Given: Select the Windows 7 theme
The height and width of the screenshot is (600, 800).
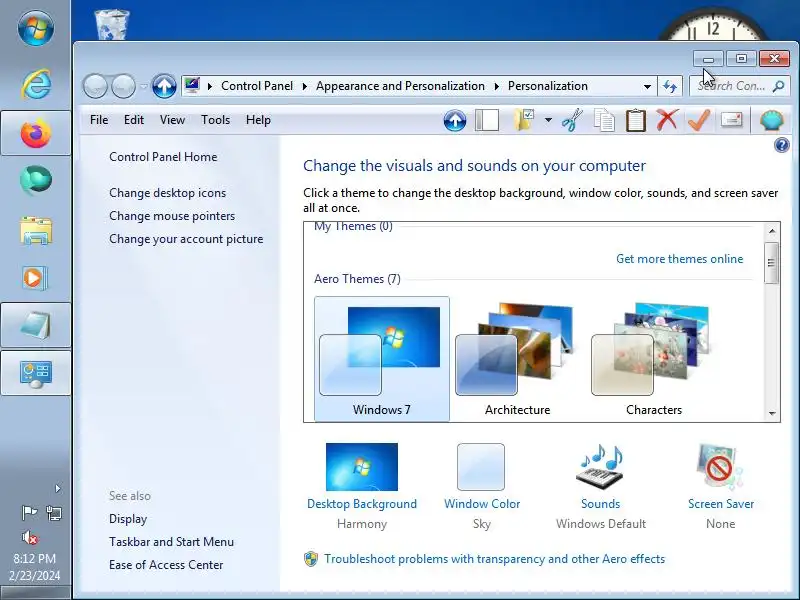Looking at the screenshot, I should 382,359.
